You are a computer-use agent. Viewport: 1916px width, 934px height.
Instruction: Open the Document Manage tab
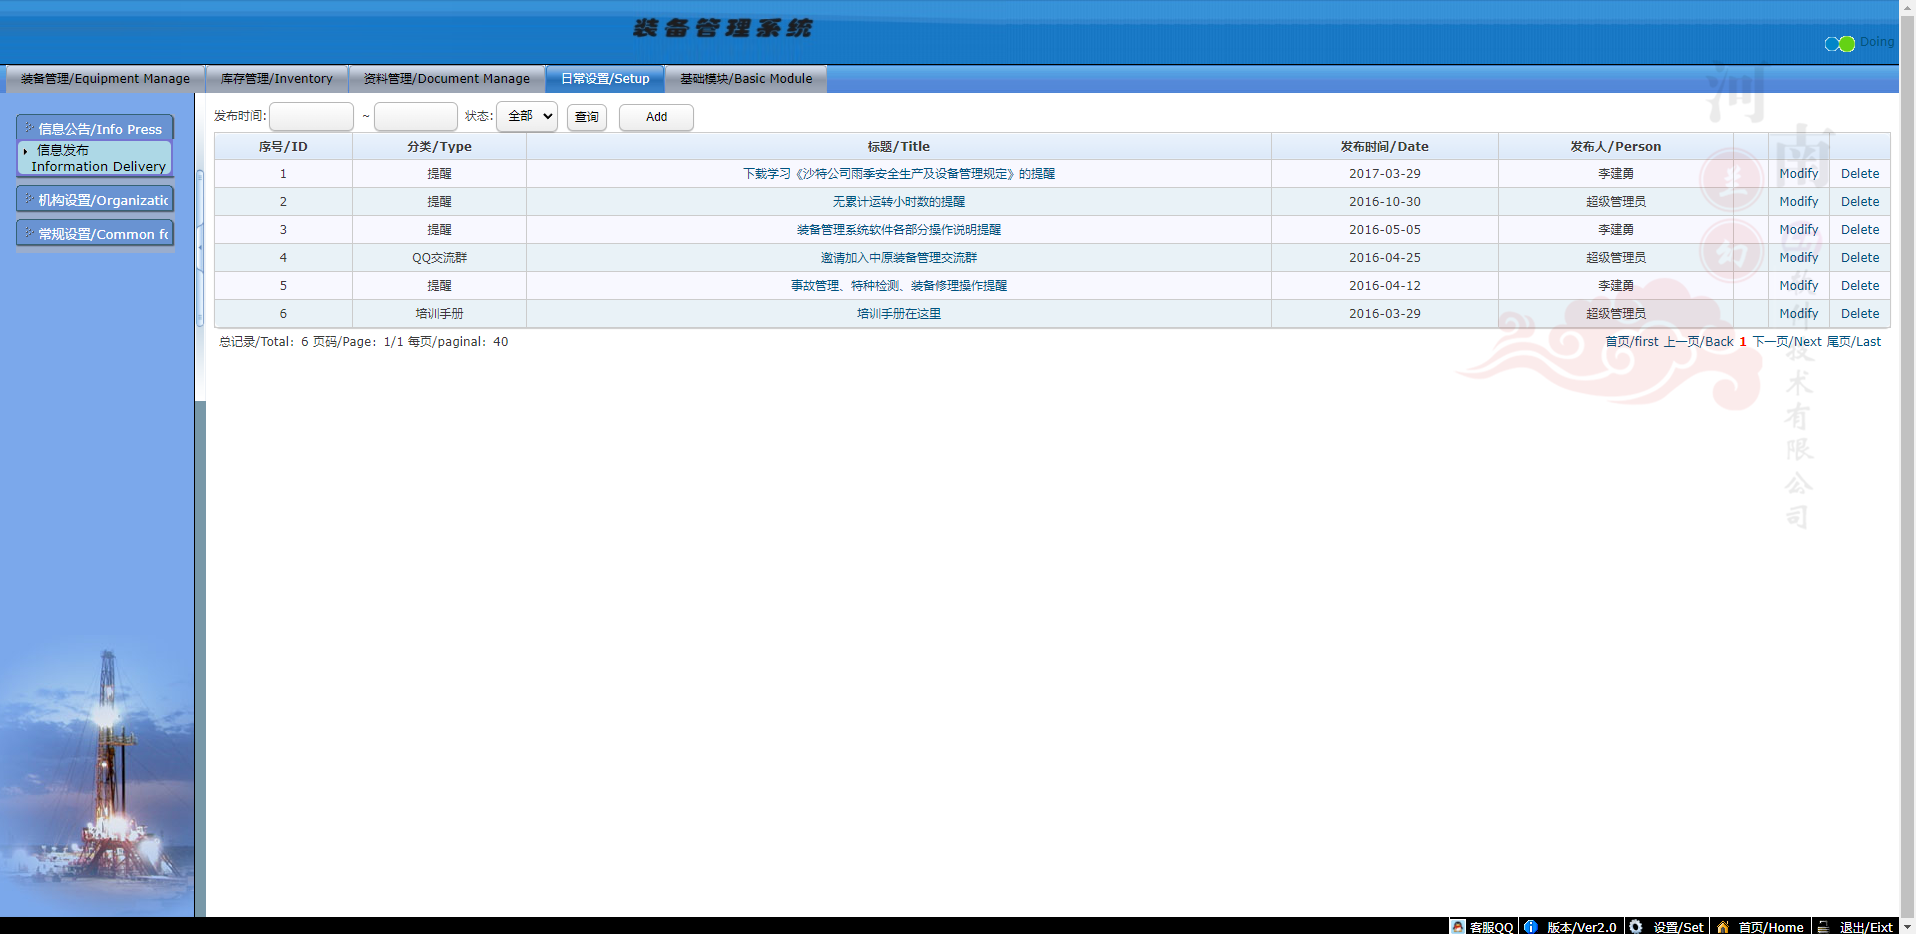pyautogui.click(x=446, y=79)
